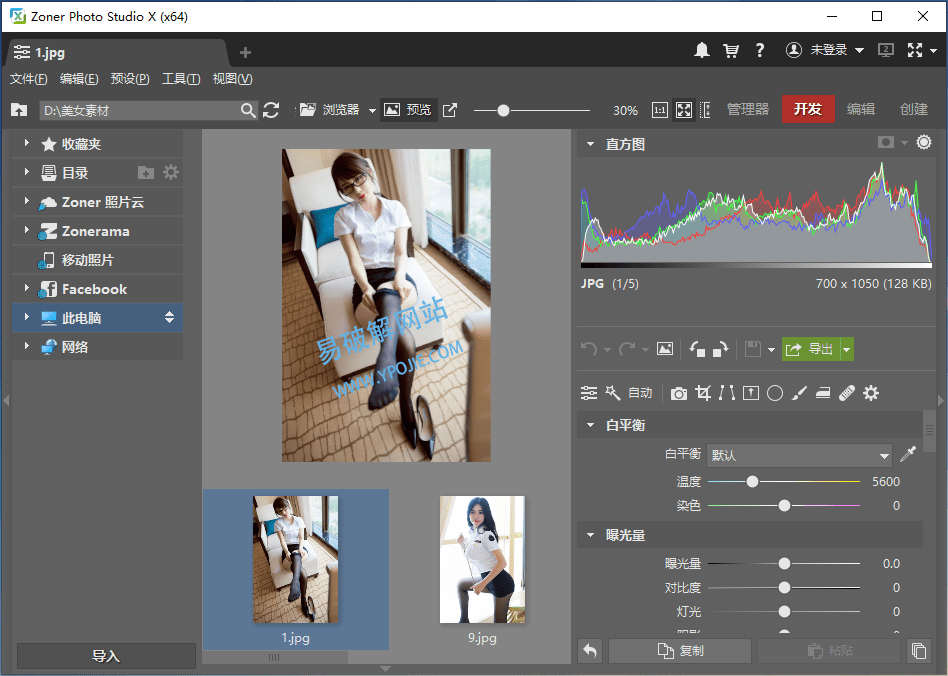The image size is (948, 676).
Task: Select the healing bandage tool
Action: [847, 393]
